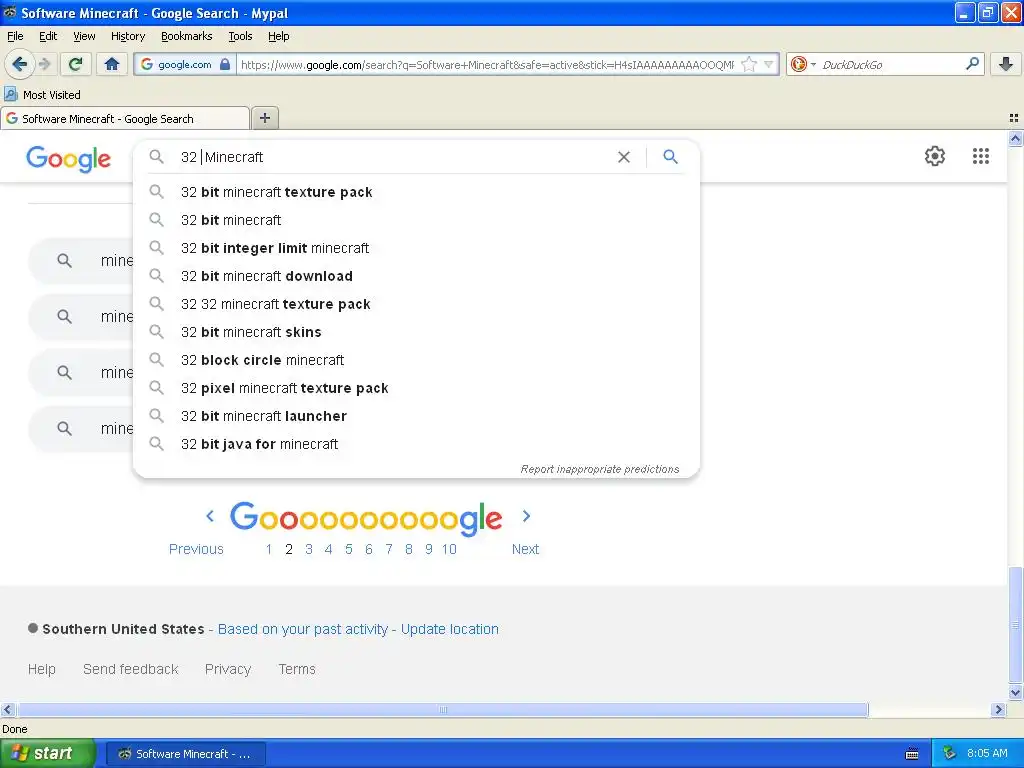Open the Help footer link
The width and height of the screenshot is (1024, 768).
pyautogui.click(x=42, y=669)
